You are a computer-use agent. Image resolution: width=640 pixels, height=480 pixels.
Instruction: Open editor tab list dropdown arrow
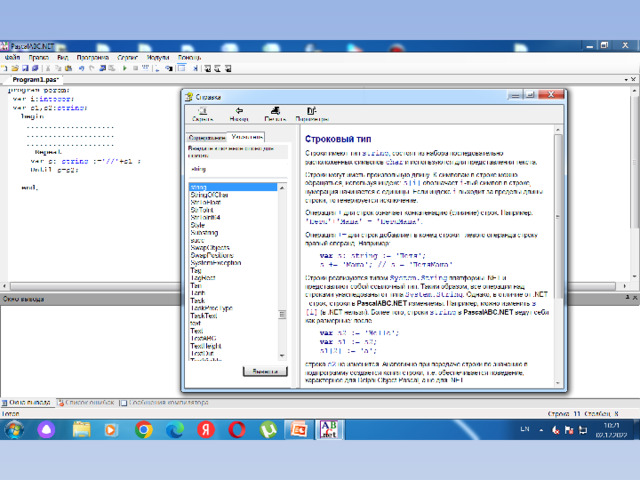pyautogui.click(x=626, y=80)
